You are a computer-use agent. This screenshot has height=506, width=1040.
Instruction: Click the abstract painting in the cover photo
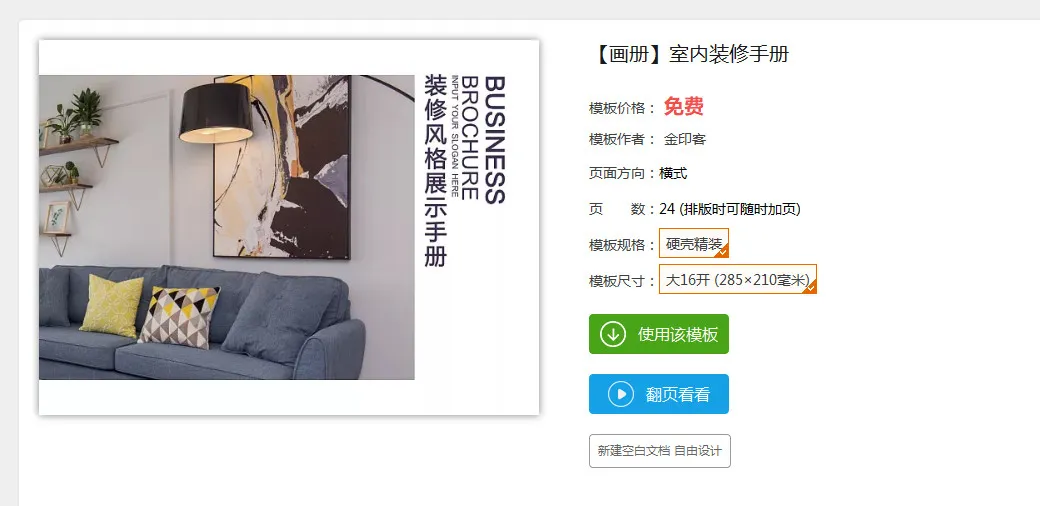coord(282,166)
